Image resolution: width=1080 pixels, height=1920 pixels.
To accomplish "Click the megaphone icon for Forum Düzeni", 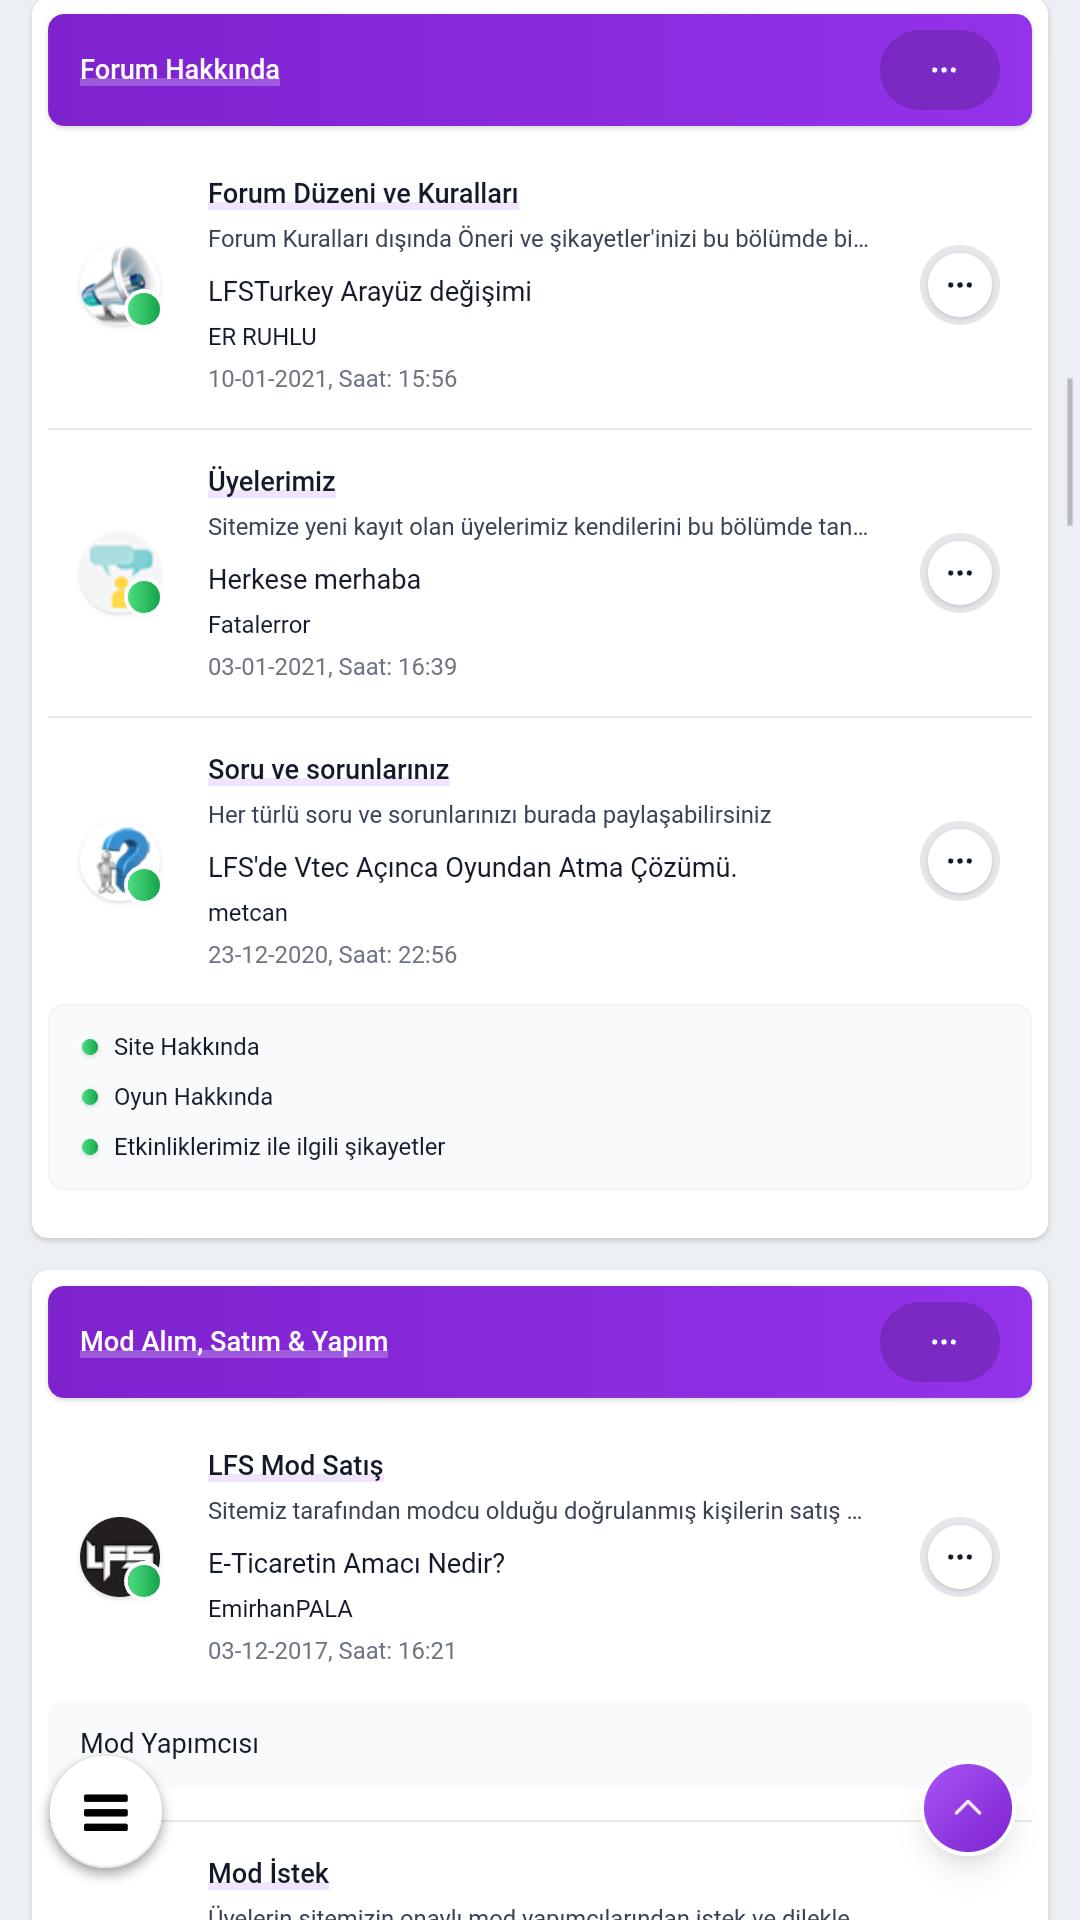I will [x=120, y=285].
